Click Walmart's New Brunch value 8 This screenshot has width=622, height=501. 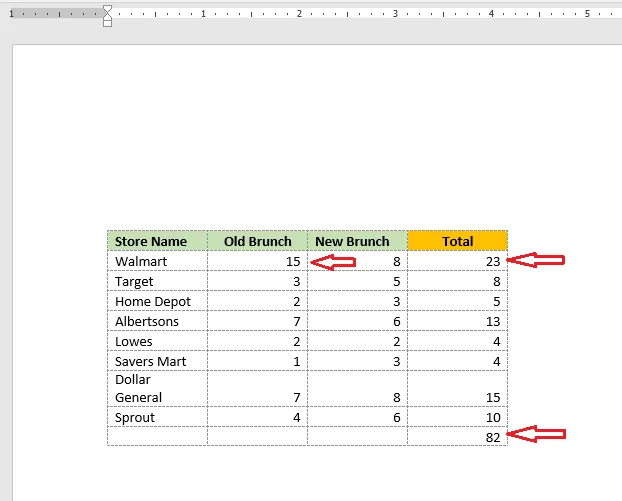click(x=397, y=261)
